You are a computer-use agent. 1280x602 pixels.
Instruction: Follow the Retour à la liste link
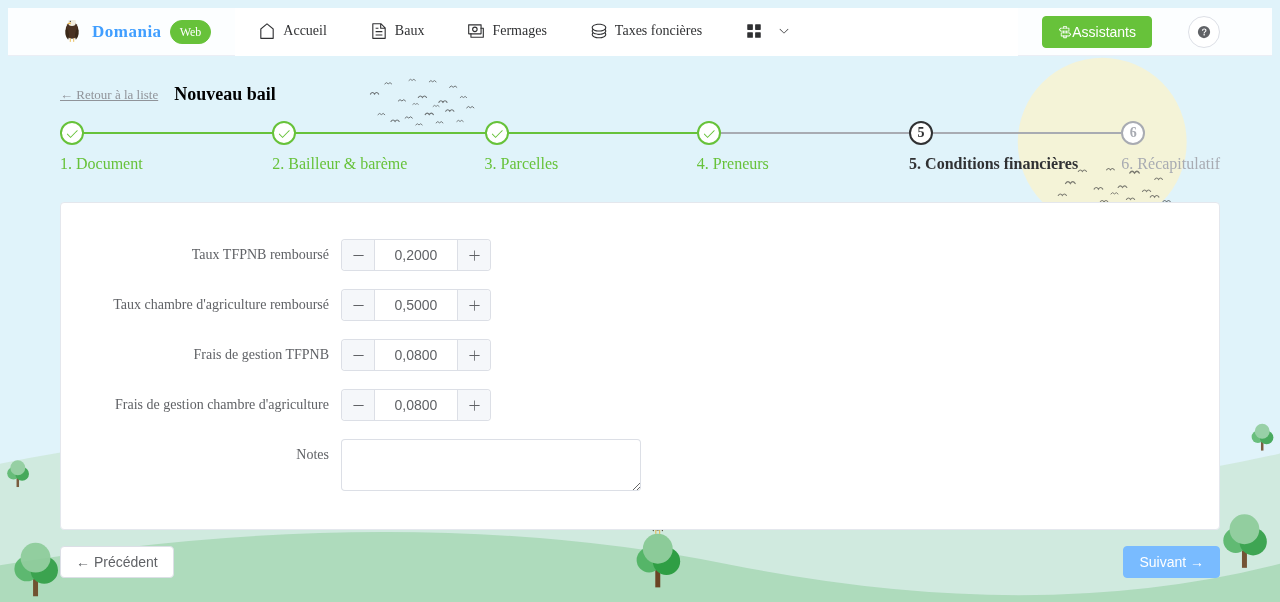(109, 95)
